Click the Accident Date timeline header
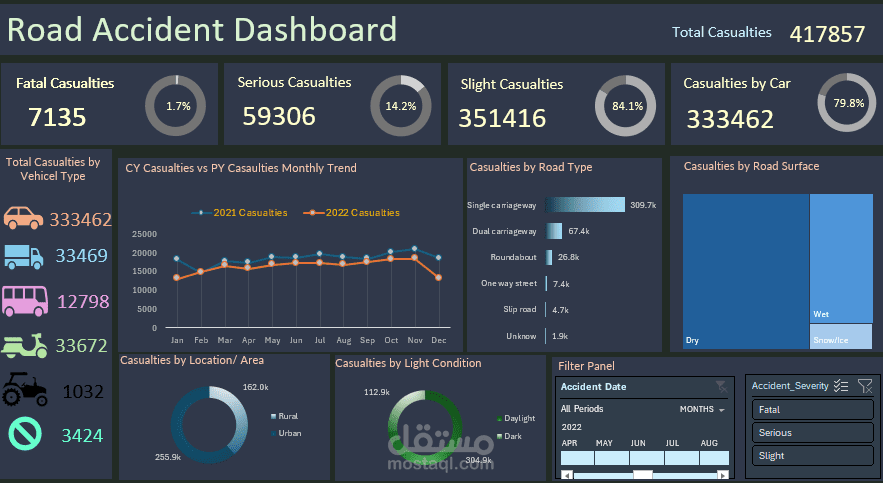Screen dimensions: 883x483 pyautogui.click(x=594, y=387)
